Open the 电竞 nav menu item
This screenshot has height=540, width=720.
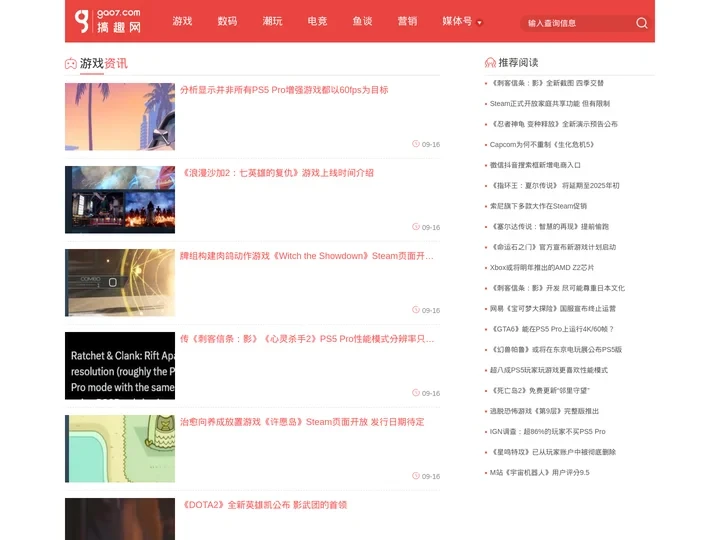pyautogui.click(x=317, y=21)
